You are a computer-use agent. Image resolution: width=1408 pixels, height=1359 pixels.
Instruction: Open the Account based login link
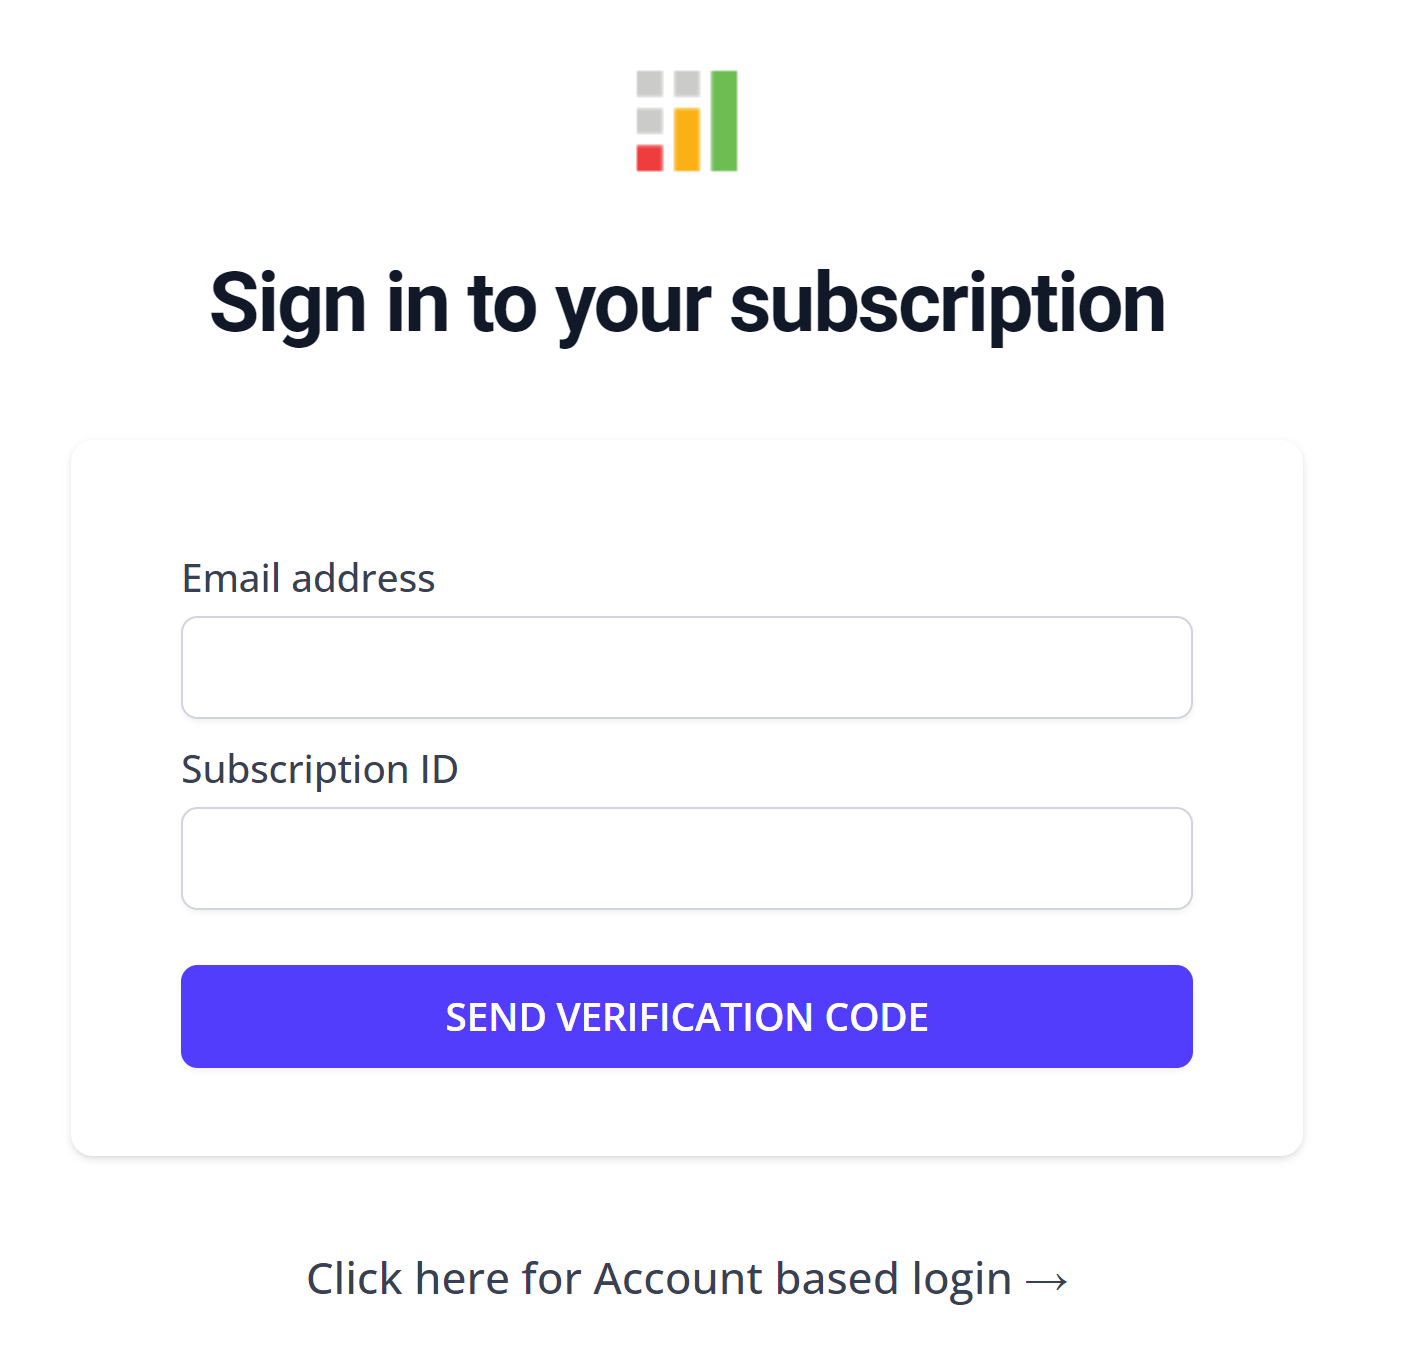(x=687, y=1279)
